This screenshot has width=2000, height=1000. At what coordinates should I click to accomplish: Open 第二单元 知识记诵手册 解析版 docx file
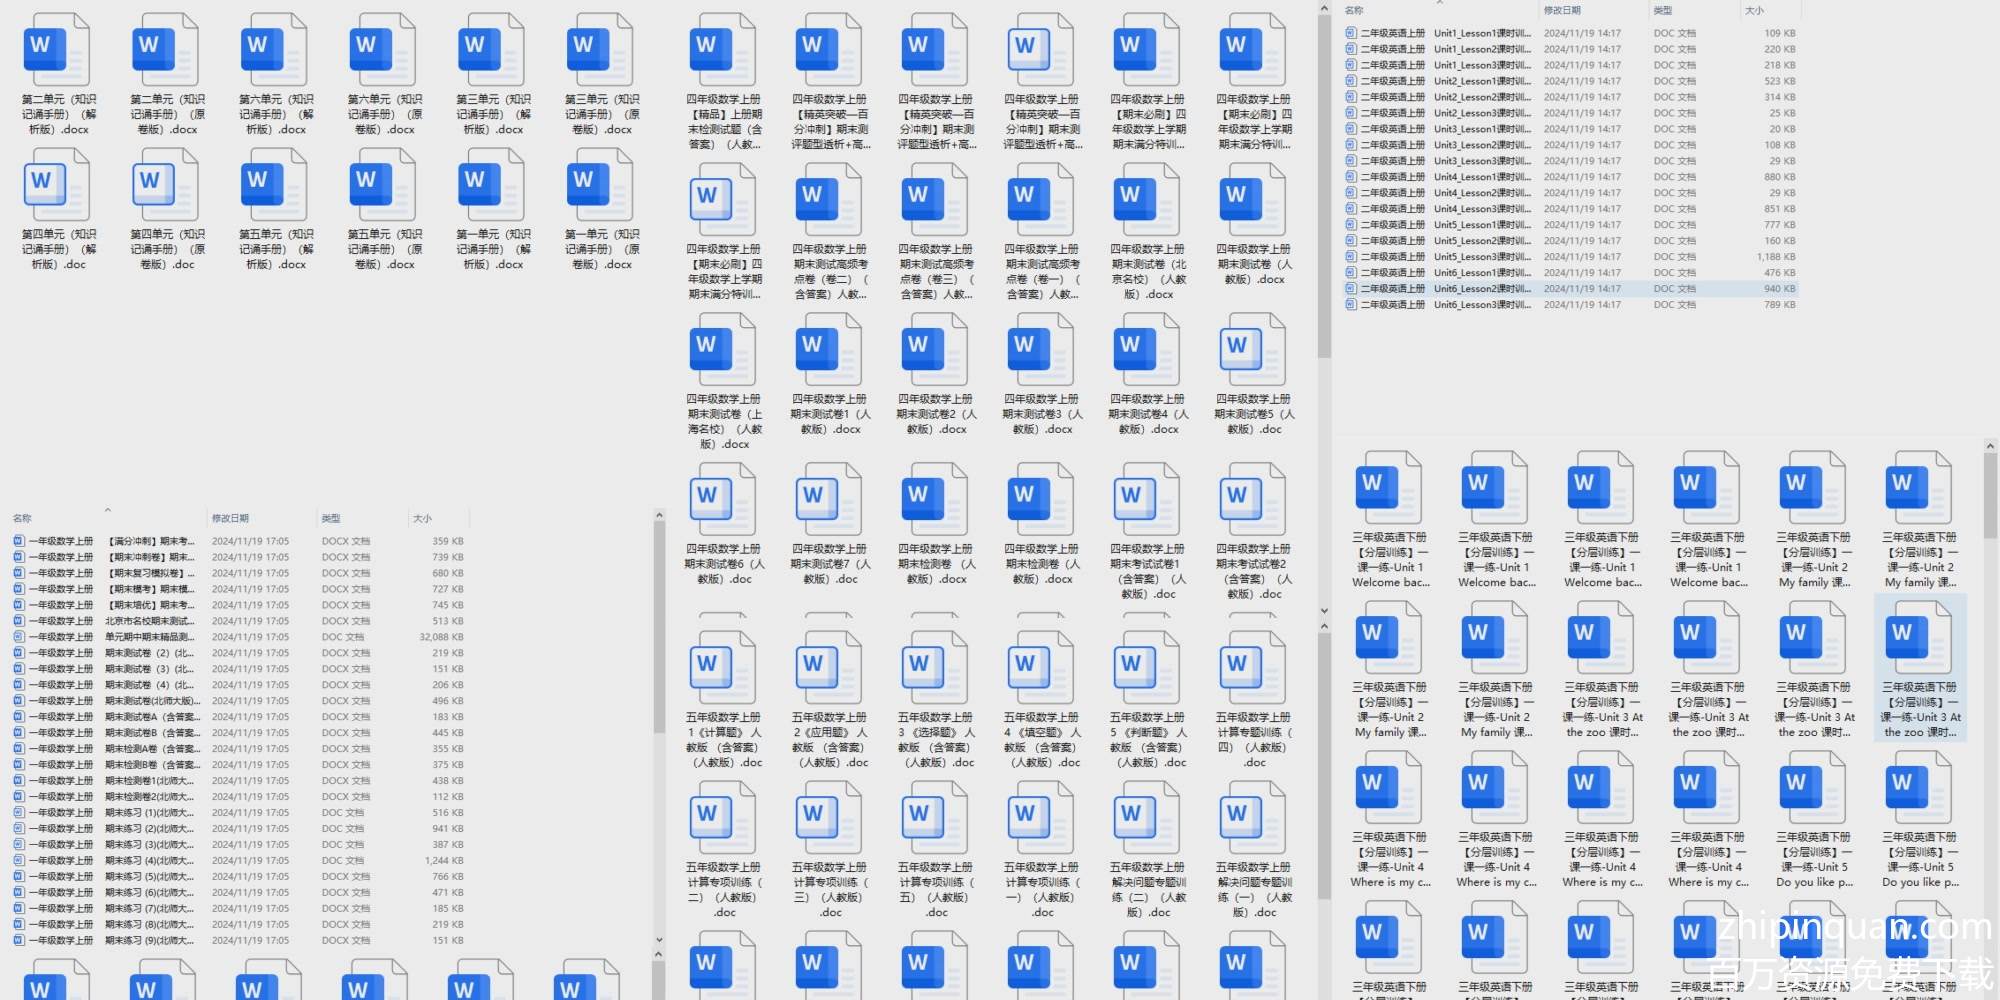coord(59,50)
